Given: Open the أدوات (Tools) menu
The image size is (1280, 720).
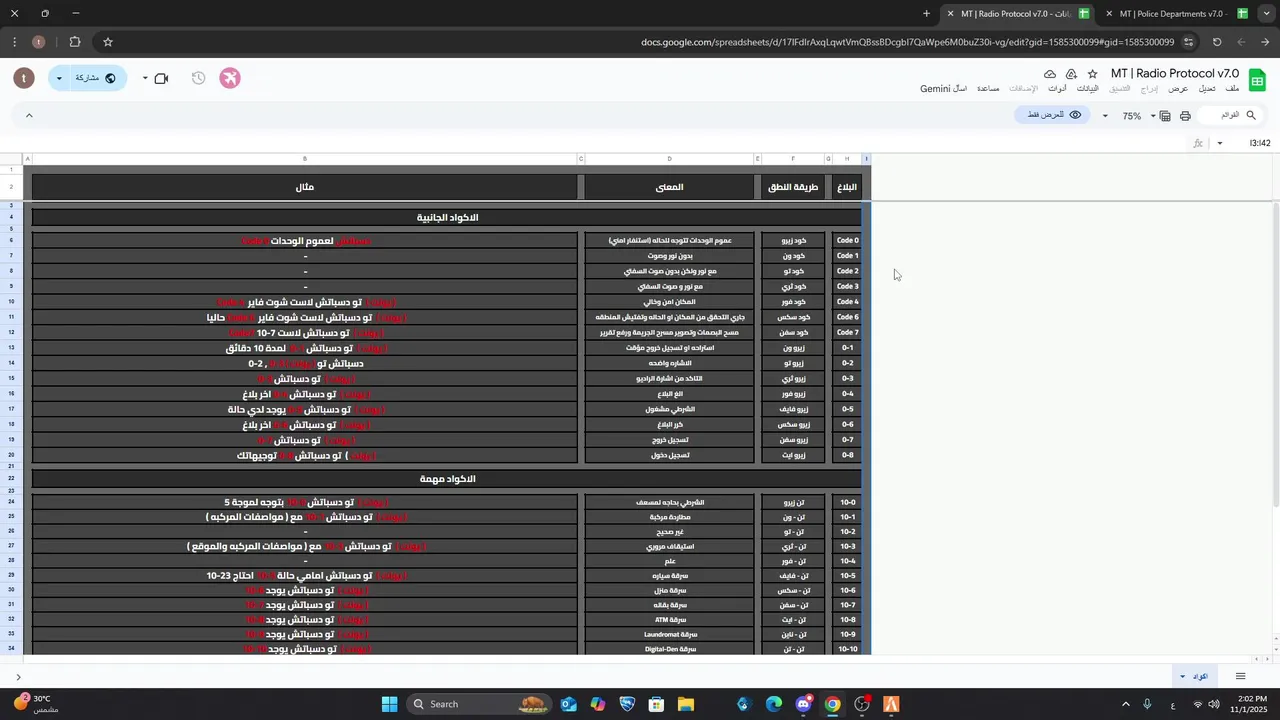Looking at the screenshot, I should (1056, 89).
